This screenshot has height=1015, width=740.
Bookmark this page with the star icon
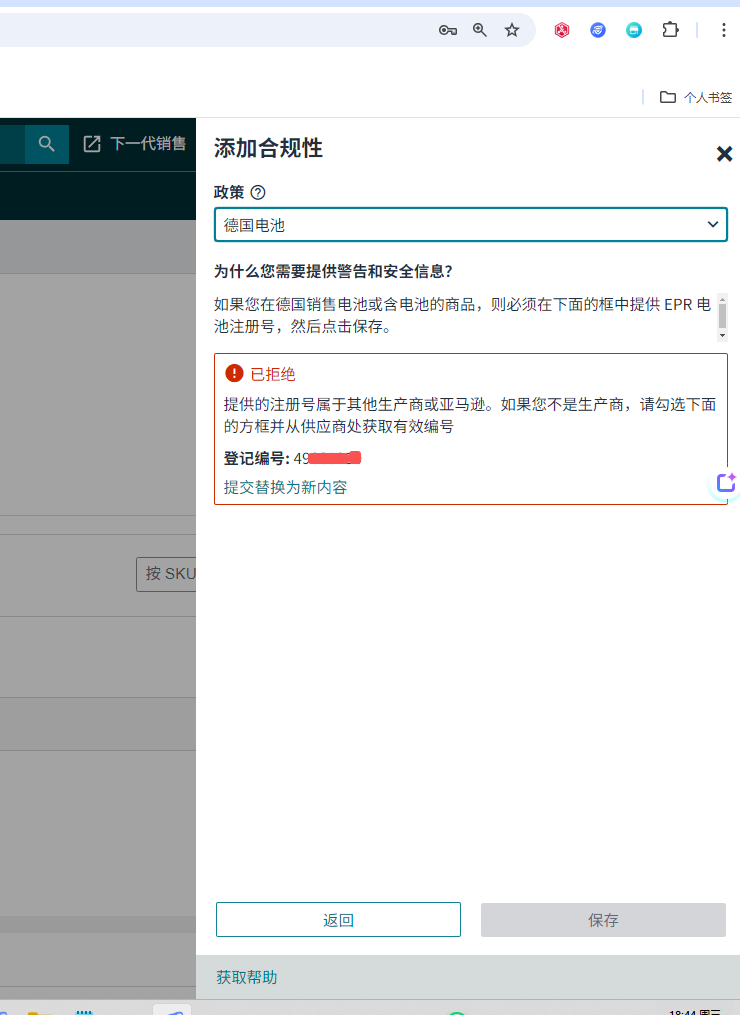512,30
